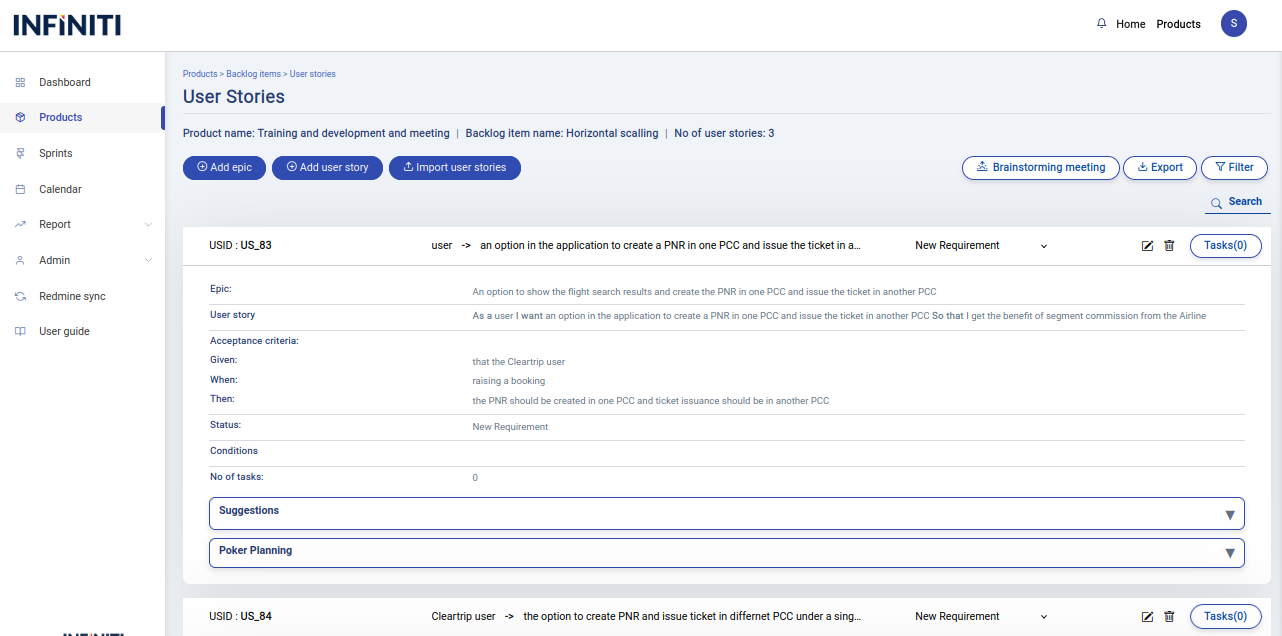
Task: Open the user avatar S menu
Action: (1233, 24)
